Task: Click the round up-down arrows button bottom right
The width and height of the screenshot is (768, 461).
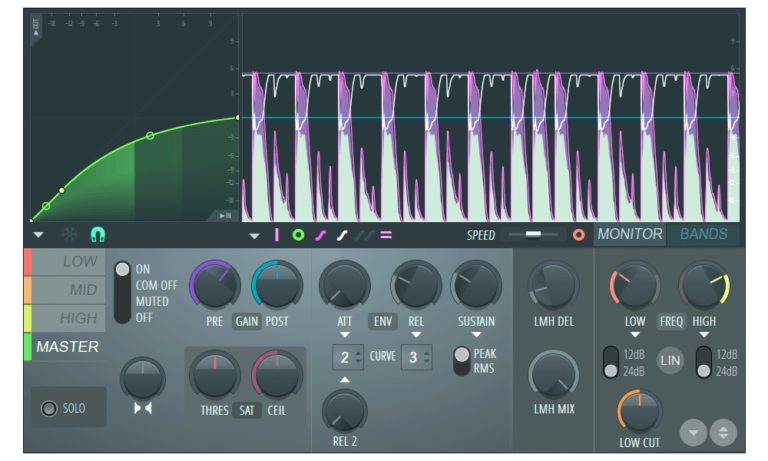Action: tap(723, 432)
